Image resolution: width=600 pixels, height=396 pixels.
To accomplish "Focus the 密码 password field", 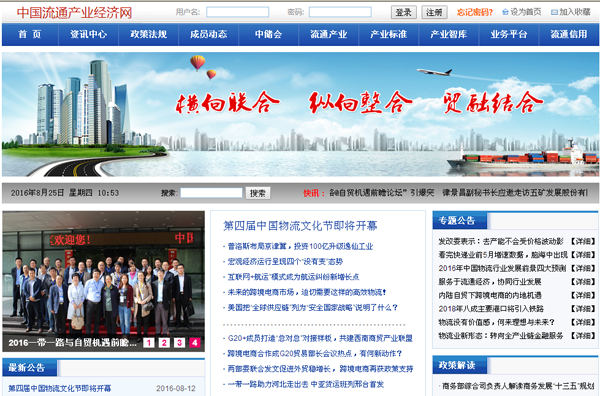I will tap(340, 12).
